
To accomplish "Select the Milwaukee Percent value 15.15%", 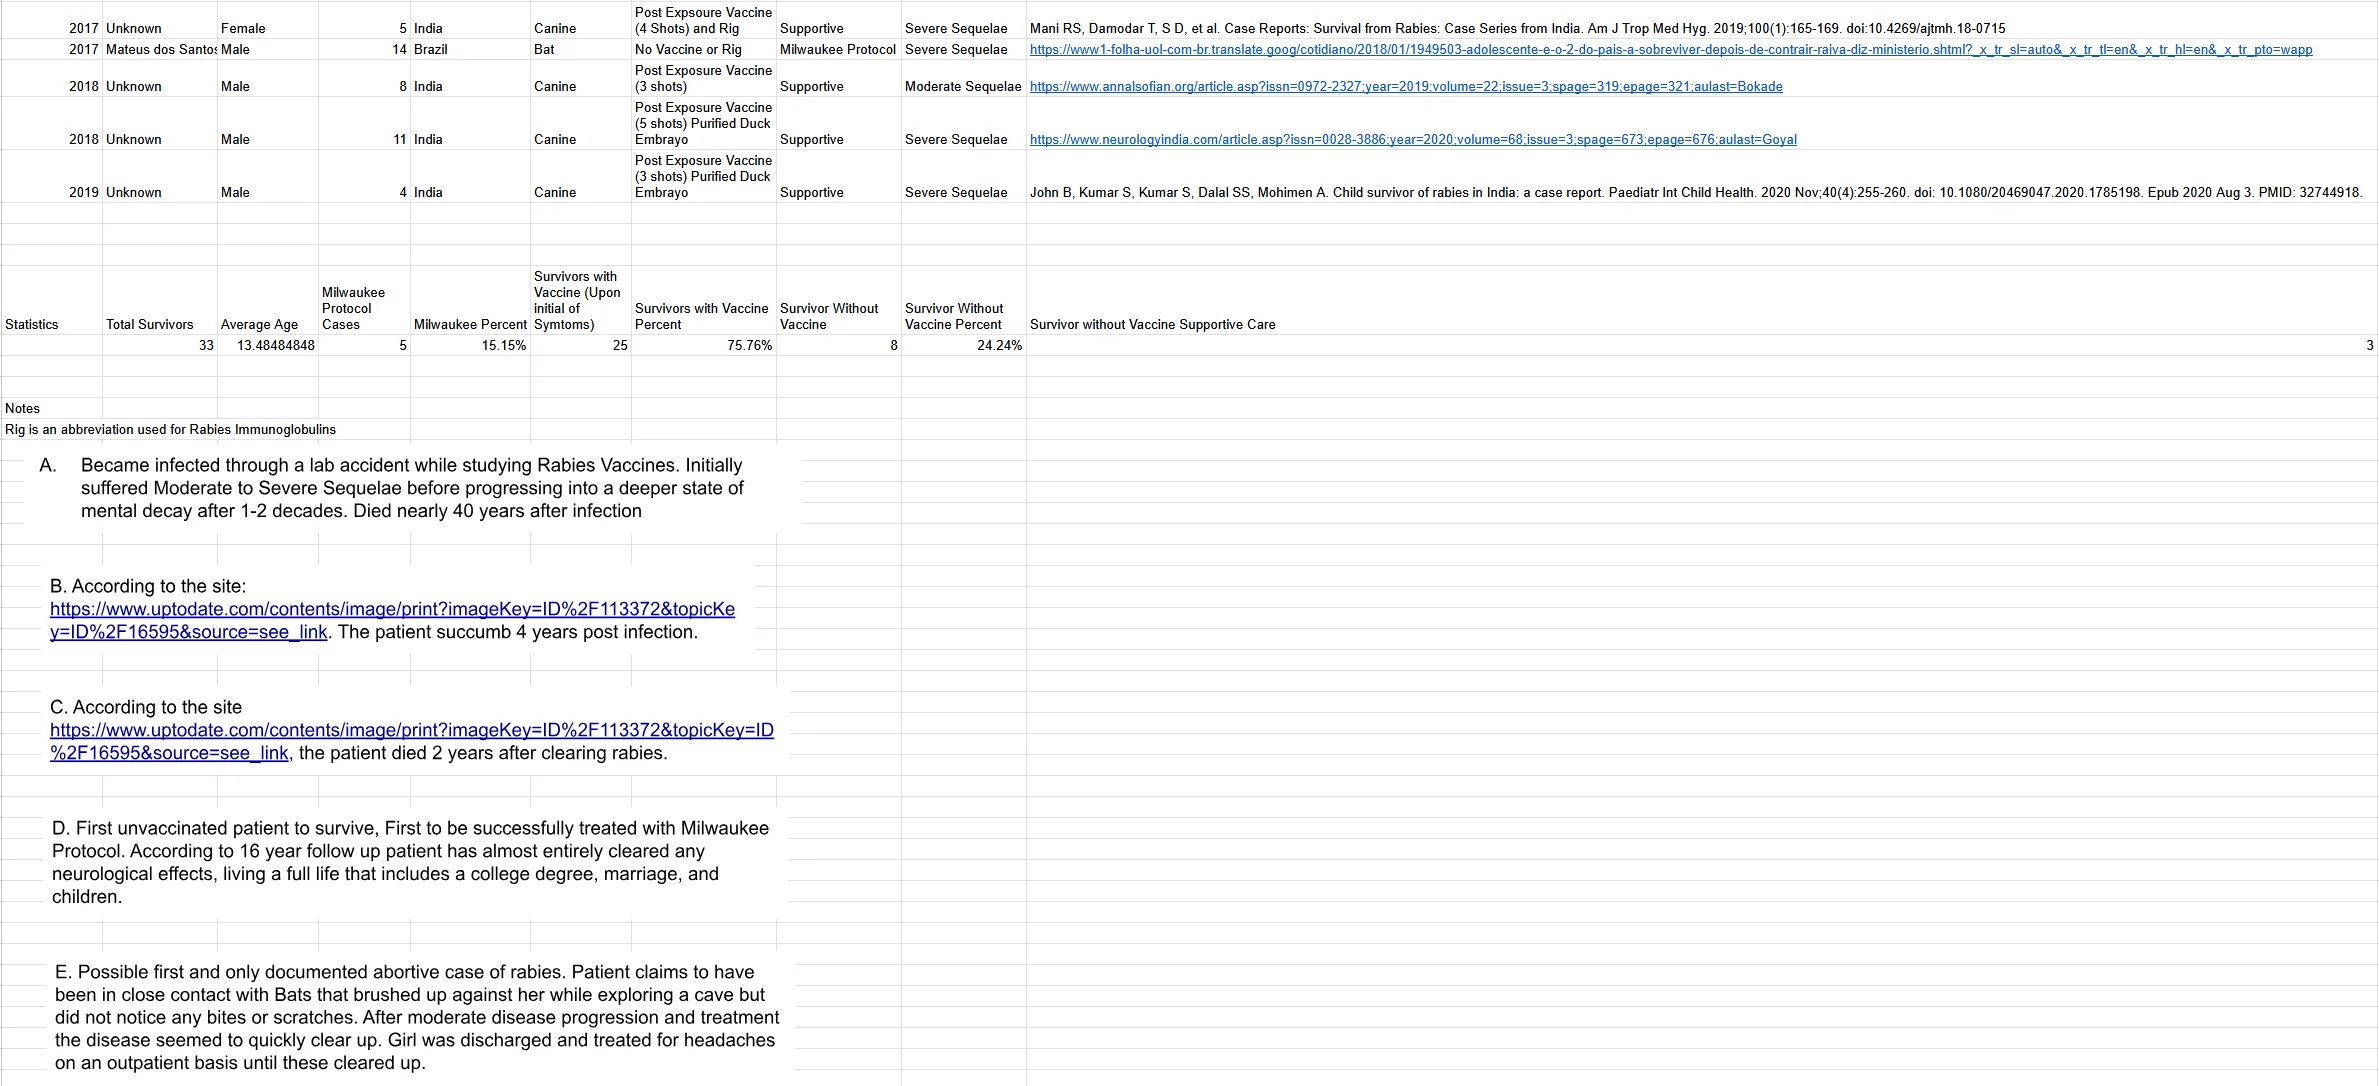I will [470, 345].
